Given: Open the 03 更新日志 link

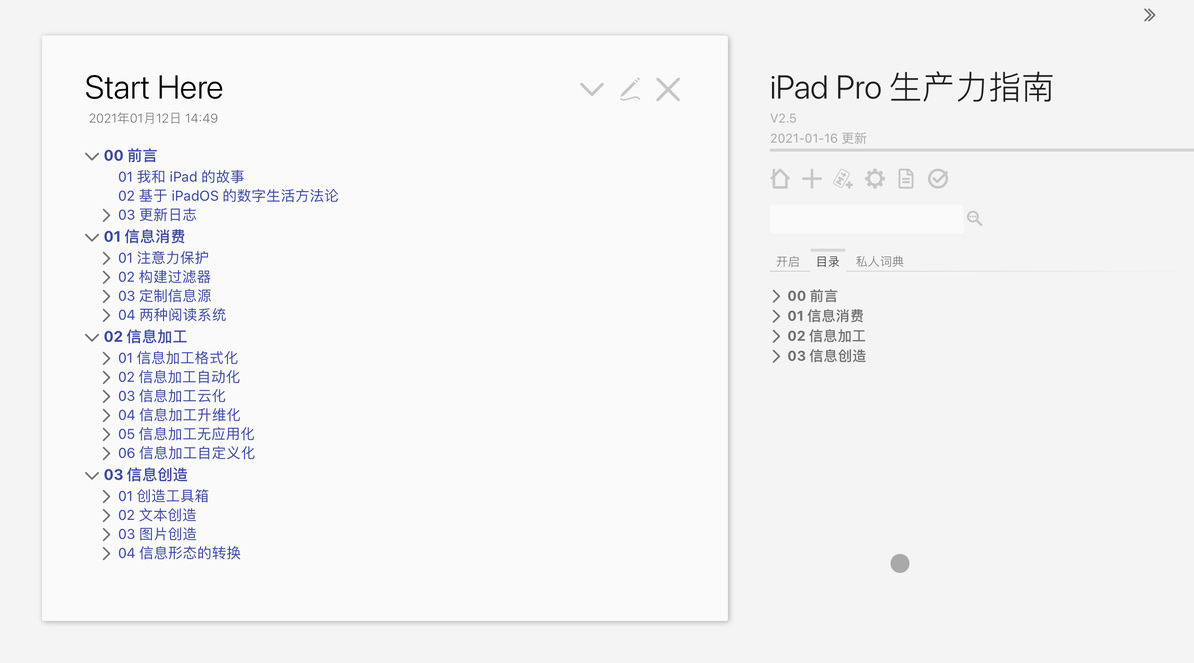Looking at the screenshot, I should click(157, 215).
